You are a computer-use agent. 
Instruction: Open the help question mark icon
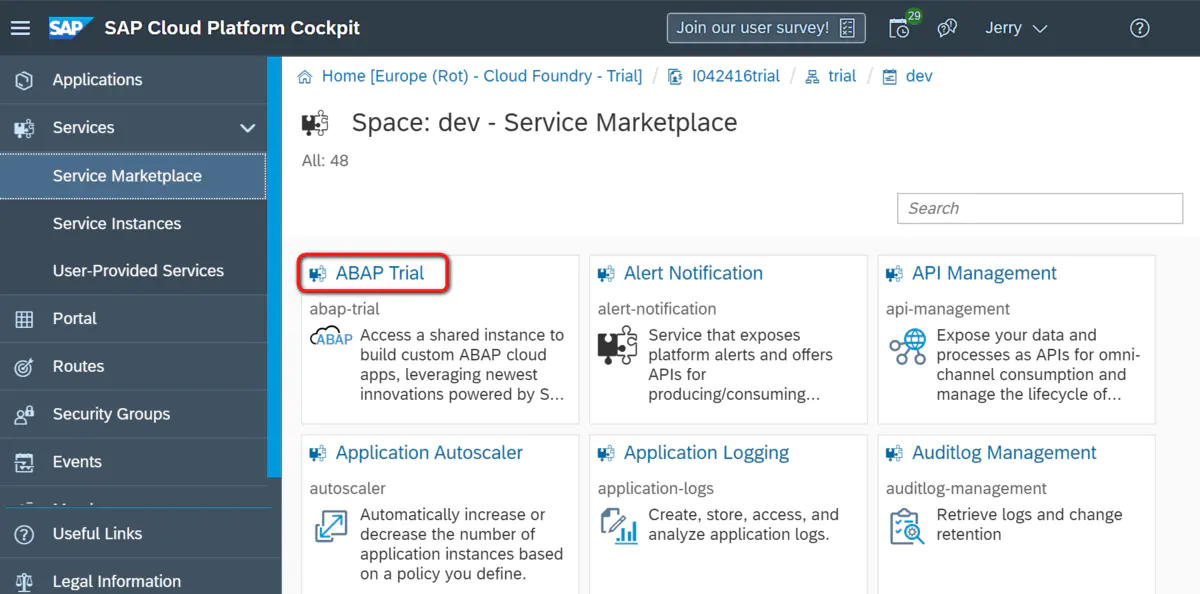point(1139,28)
